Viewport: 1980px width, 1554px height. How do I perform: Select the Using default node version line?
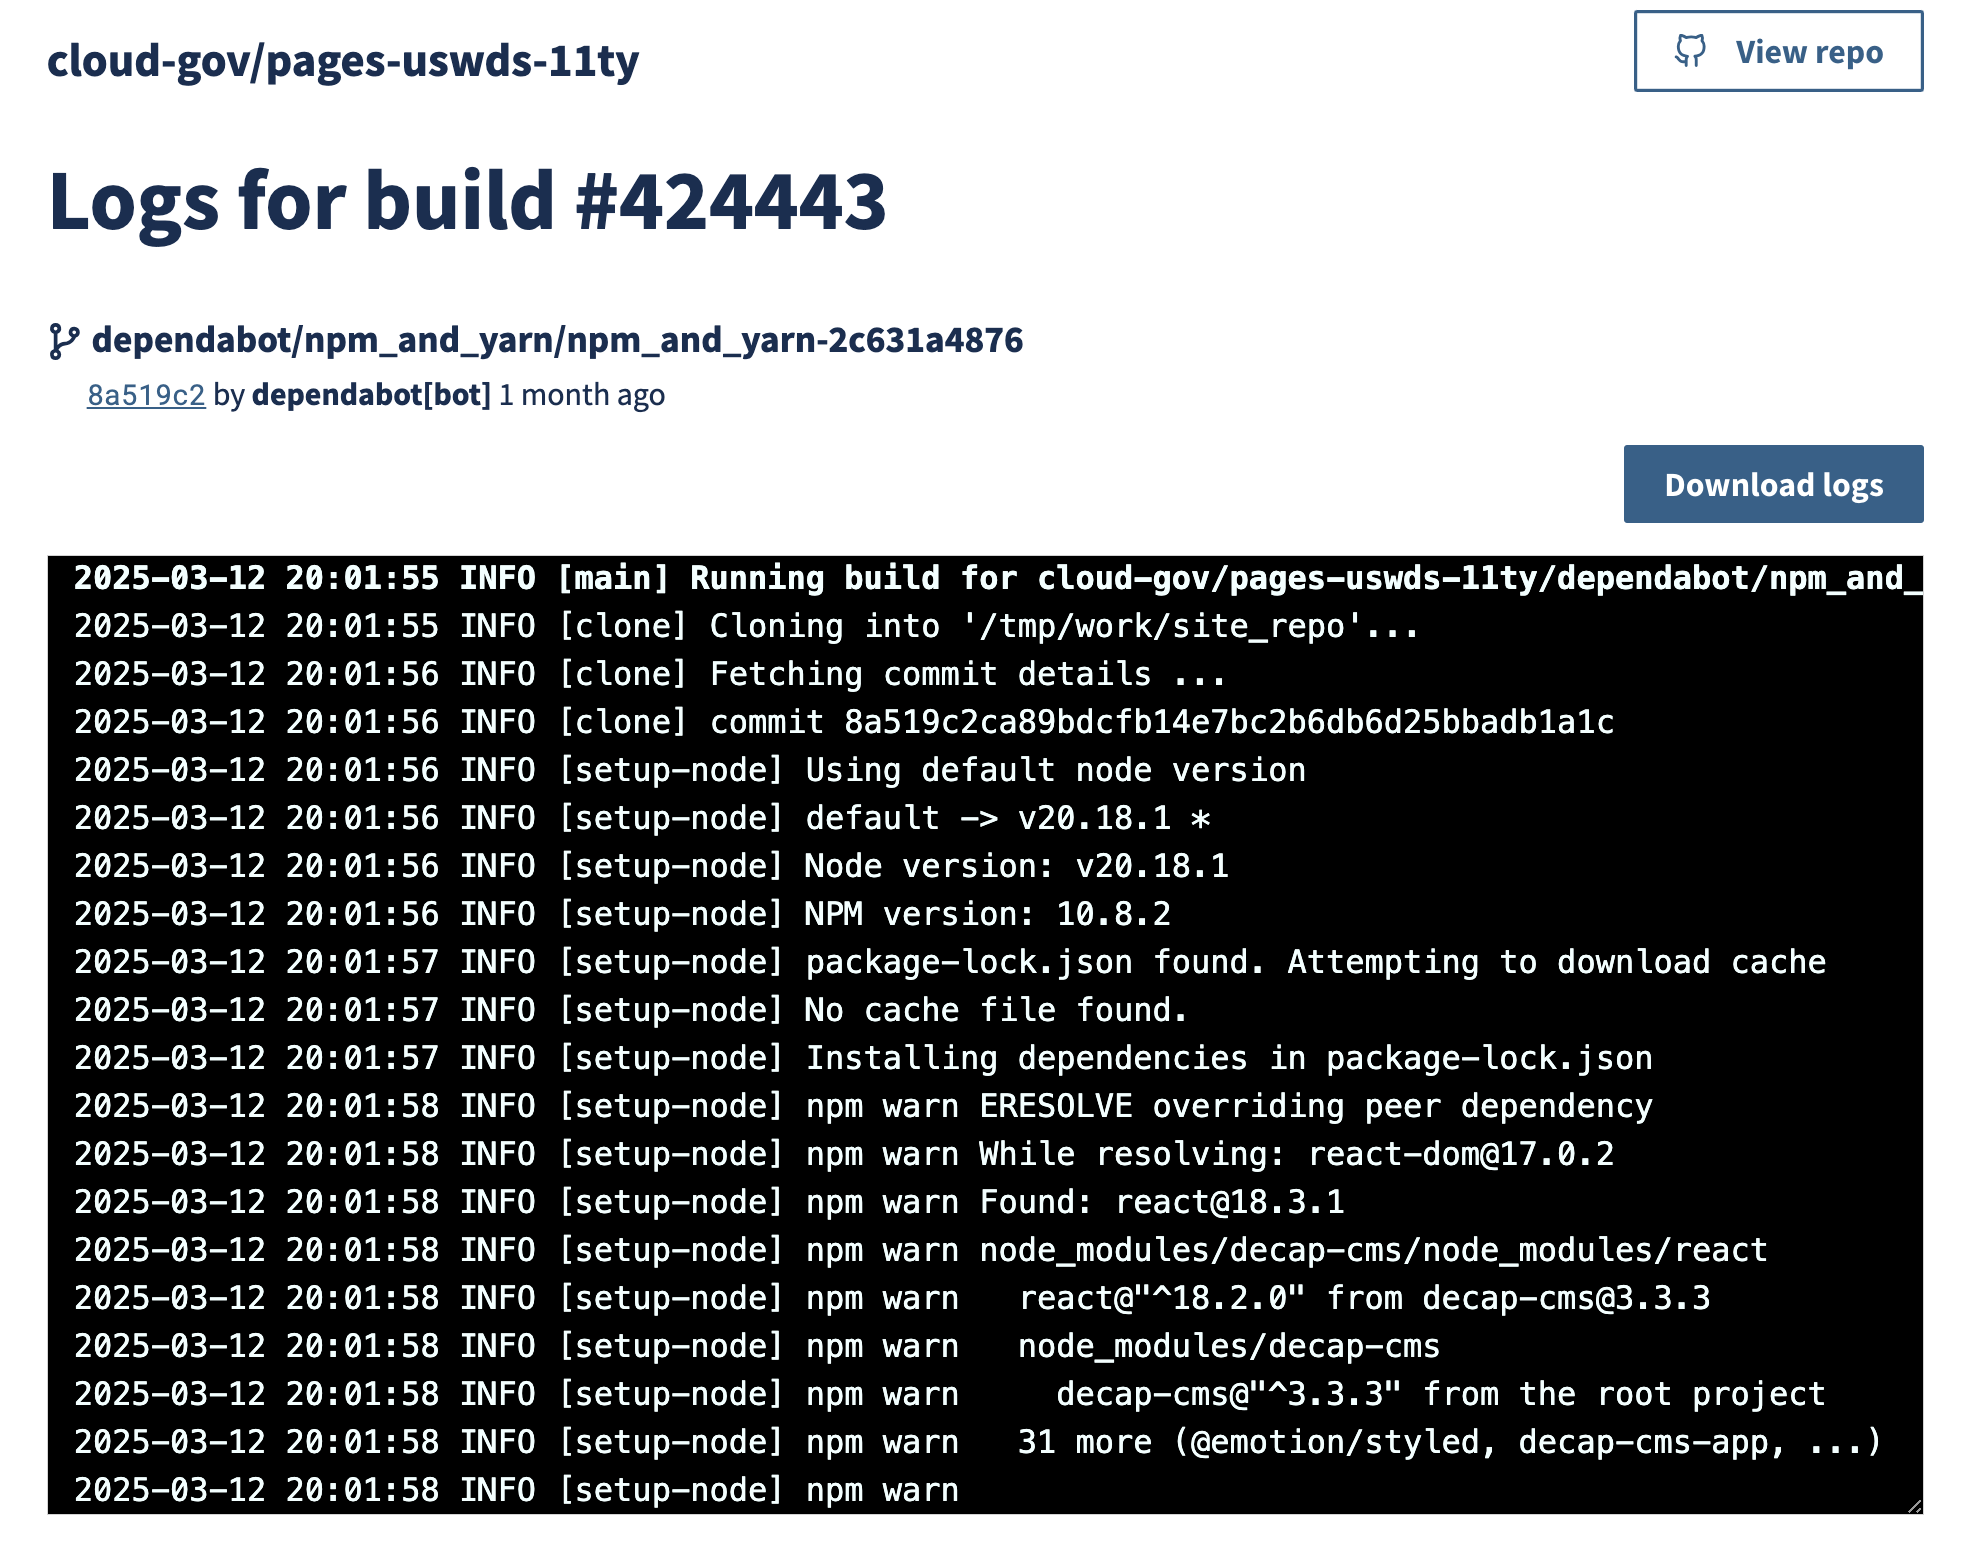point(690,770)
